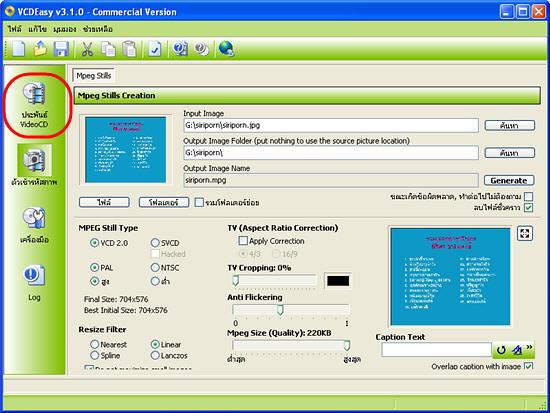Select the NTSC radio button

coord(155,267)
